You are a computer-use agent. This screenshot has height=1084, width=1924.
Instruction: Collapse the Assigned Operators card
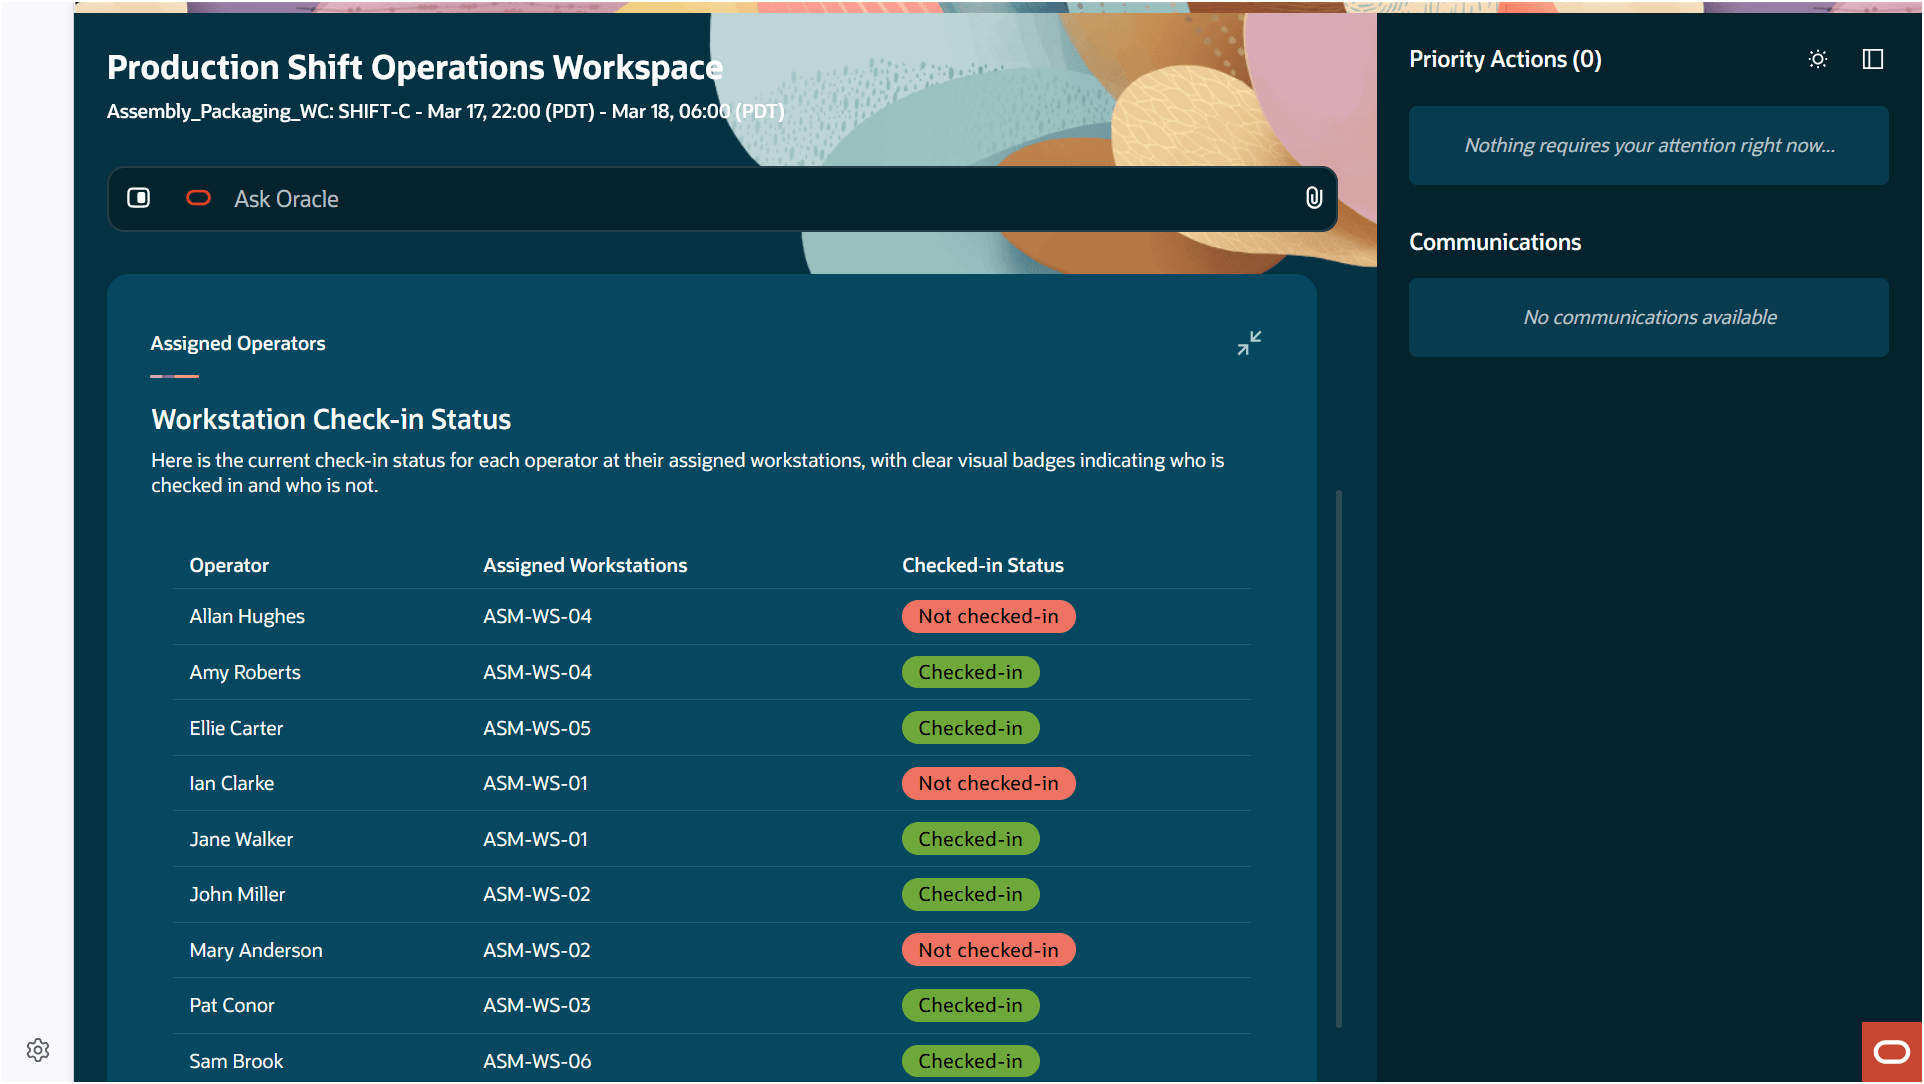click(x=1249, y=343)
